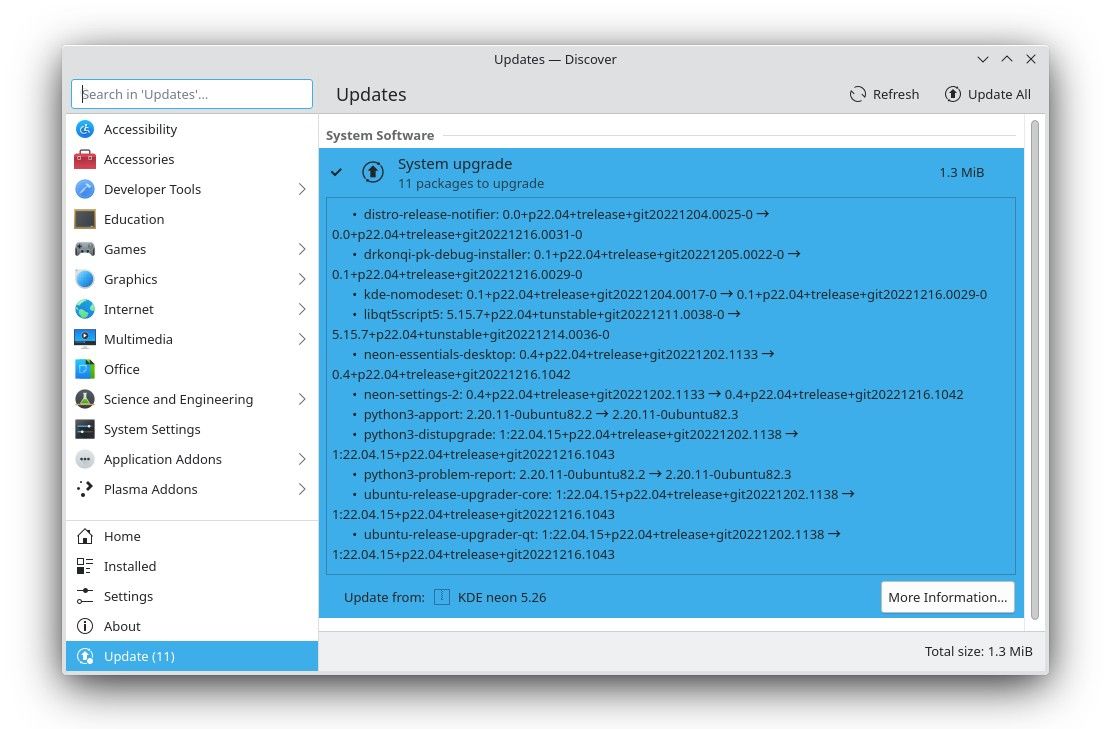The height and width of the screenshot is (729, 1104).
Task: Click the System Software section header
Action: tap(380, 135)
